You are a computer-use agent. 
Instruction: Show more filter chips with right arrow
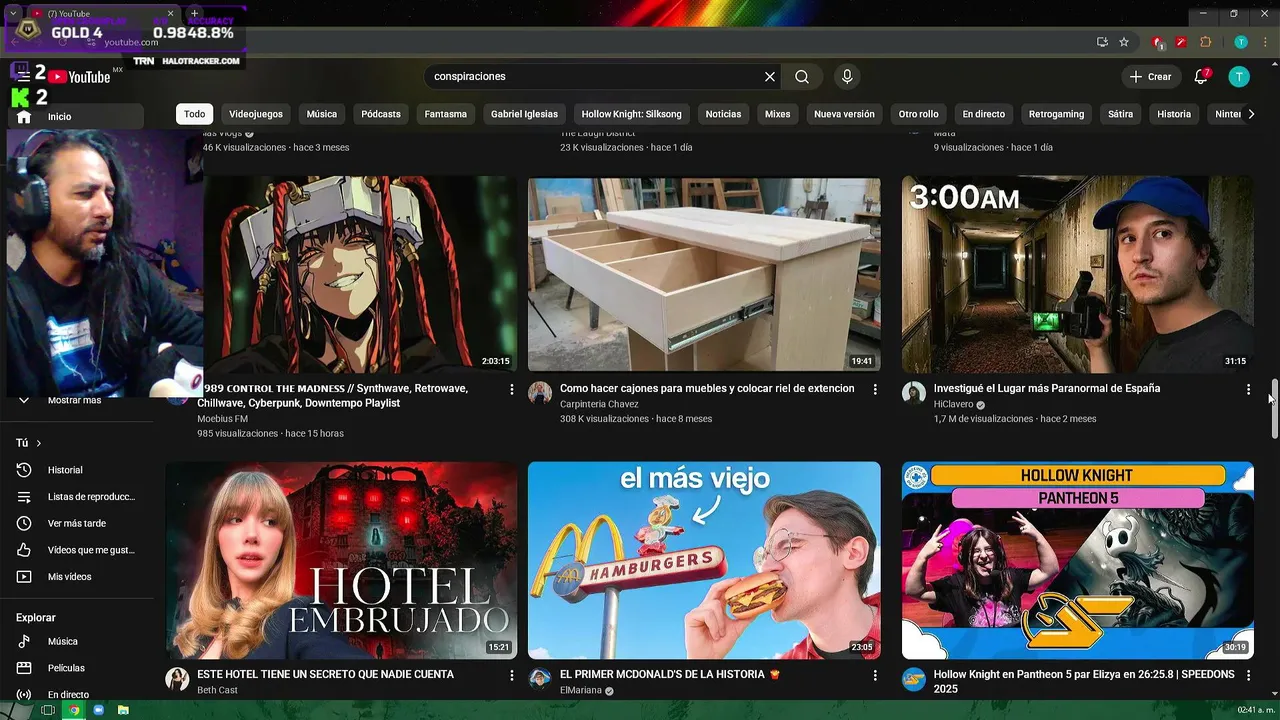point(1250,114)
